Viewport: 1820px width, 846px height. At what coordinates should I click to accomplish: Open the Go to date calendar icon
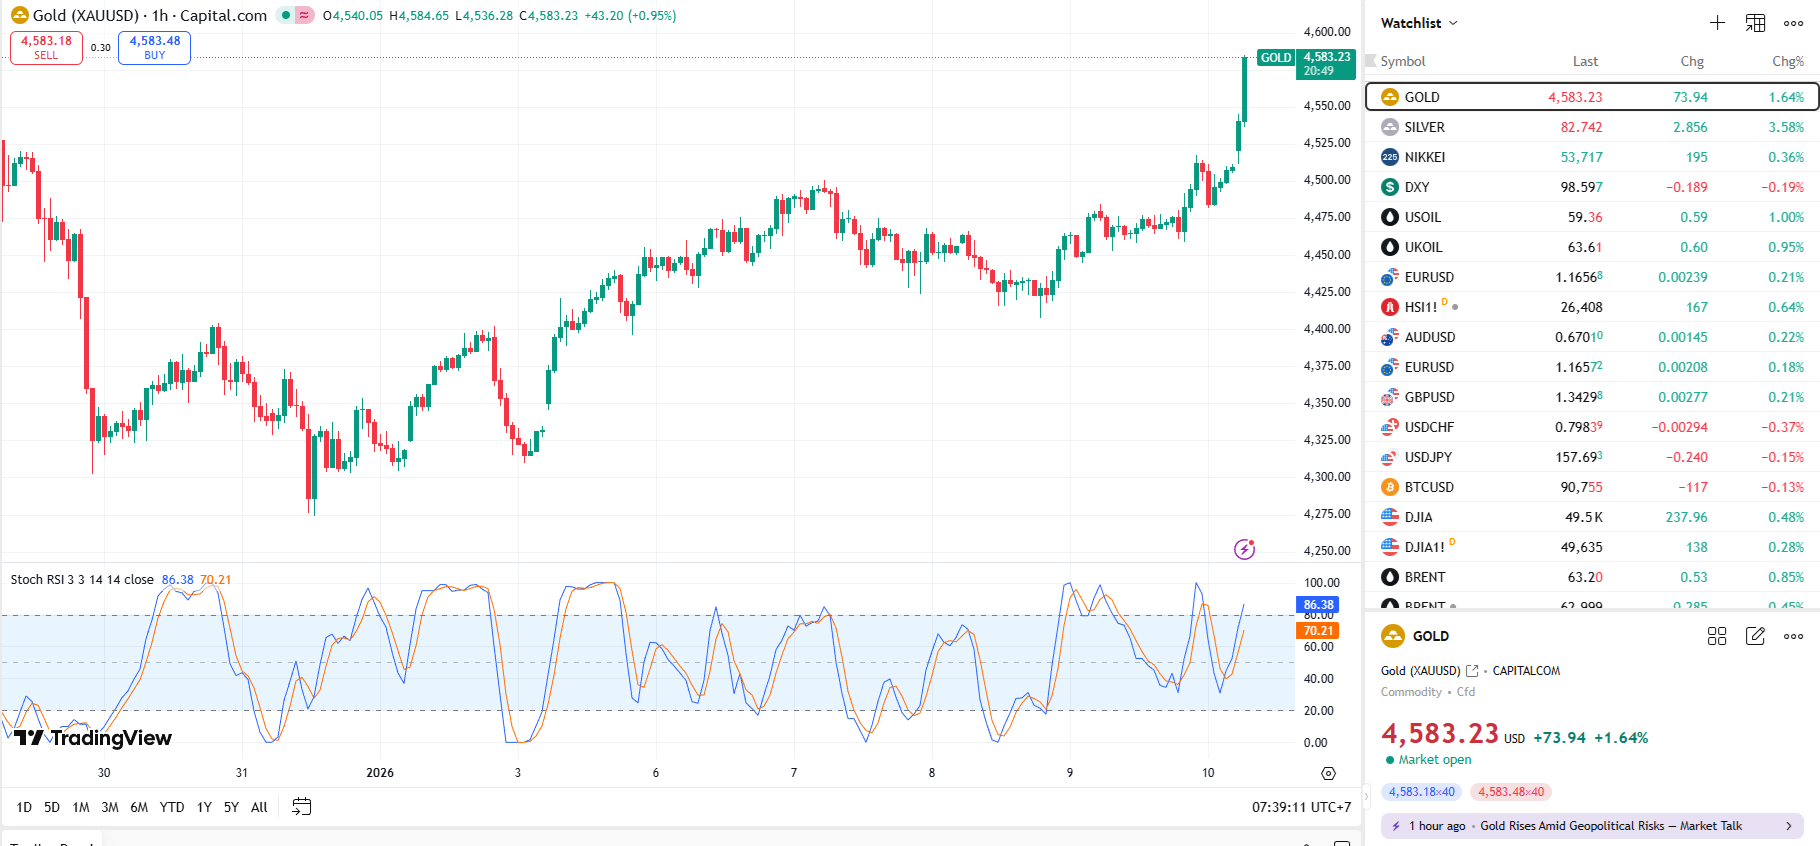coord(301,807)
